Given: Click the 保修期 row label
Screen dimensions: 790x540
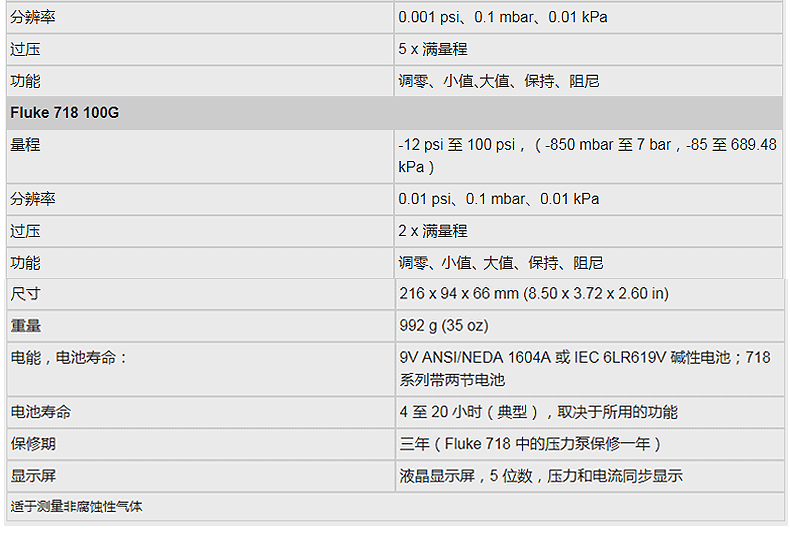Looking at the screenshot, I should click(x=33, y=444).
